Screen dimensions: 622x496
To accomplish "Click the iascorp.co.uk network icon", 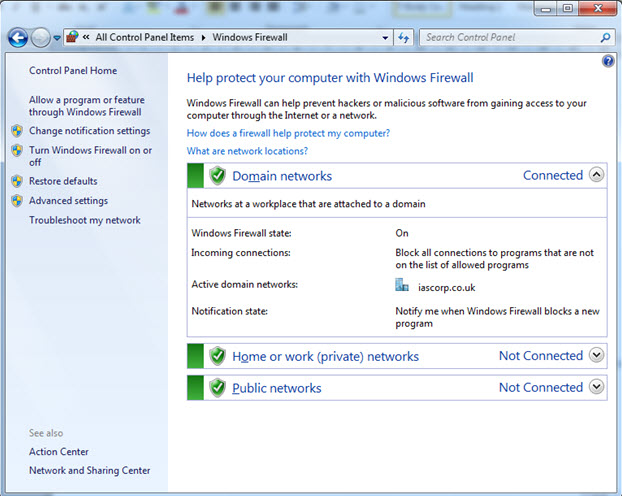I will [x=402, y=285].
